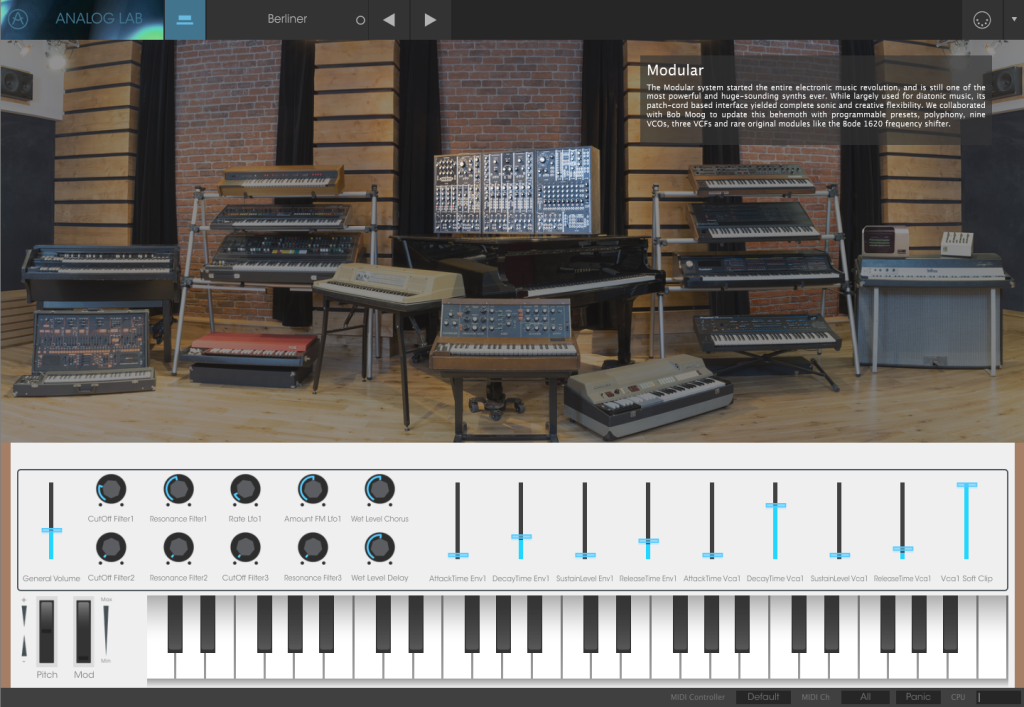Select the cream electric piano on legs
Viewport: 1024px width, 707px height.
coord(390,287)
